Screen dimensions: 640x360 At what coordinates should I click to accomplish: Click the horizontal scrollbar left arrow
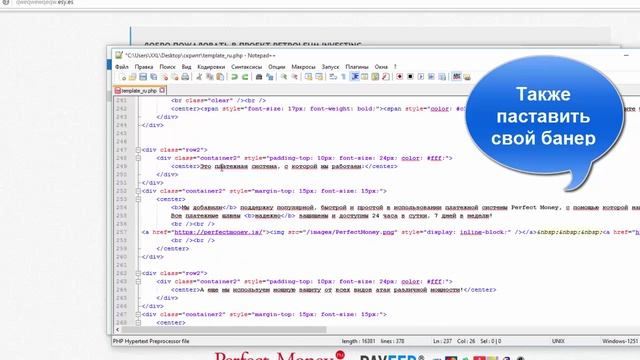coord(118,329)
